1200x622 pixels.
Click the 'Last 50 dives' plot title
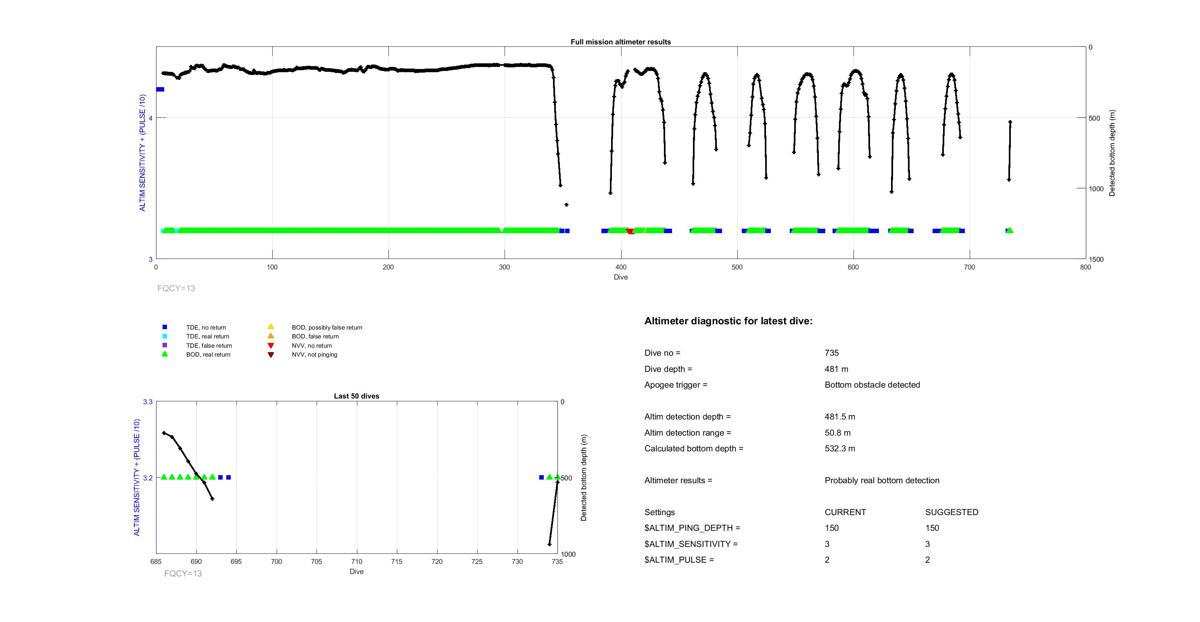(x=356, y=396)
